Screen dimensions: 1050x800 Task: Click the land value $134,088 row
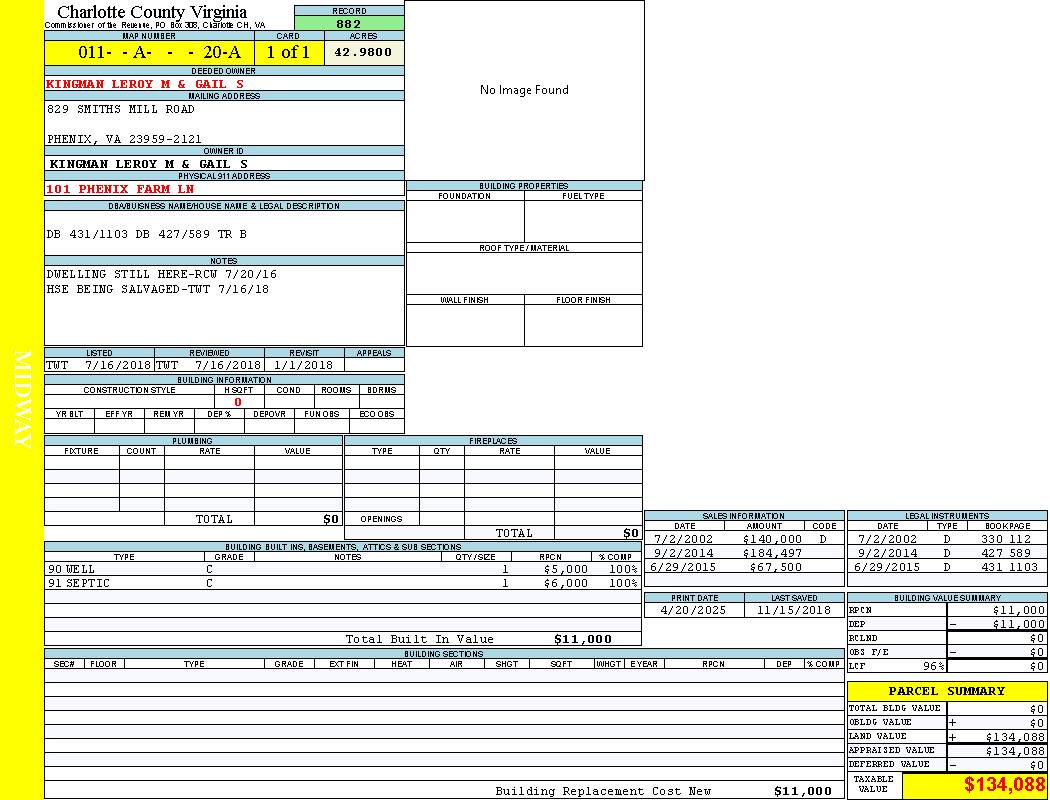click(x=946, y=736)
